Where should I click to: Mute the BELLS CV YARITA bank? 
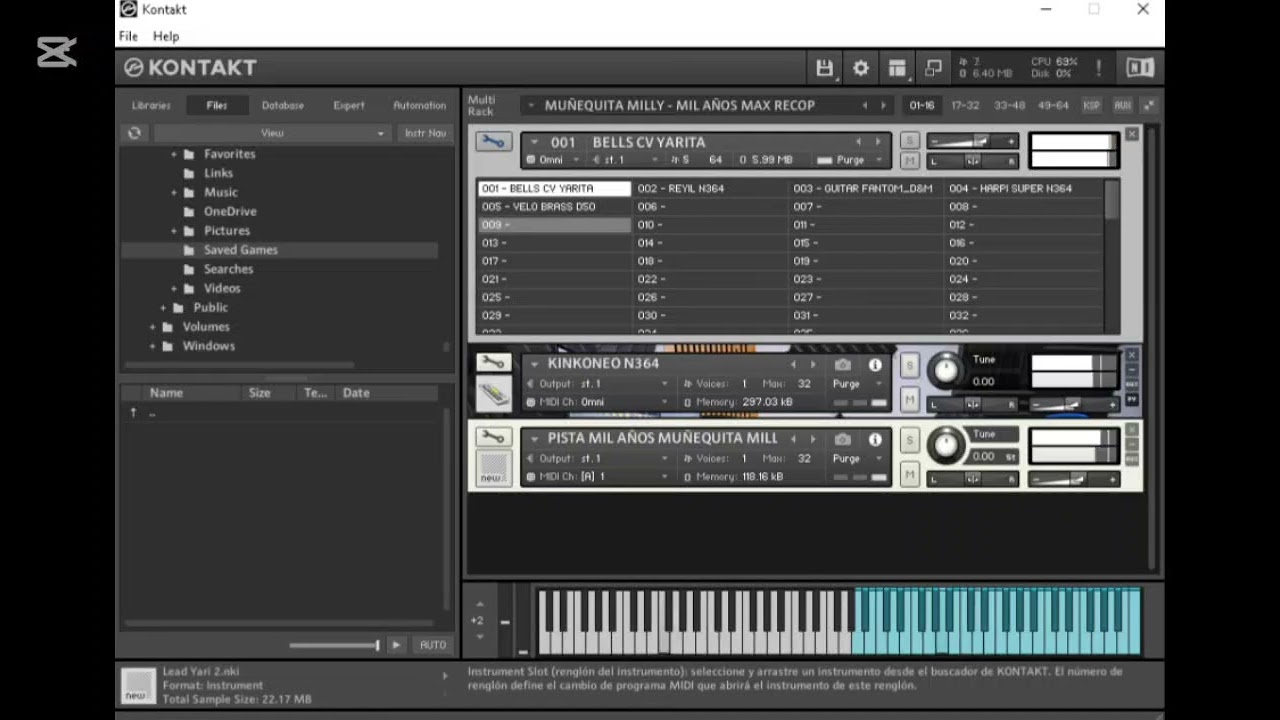tap(909, 161)
